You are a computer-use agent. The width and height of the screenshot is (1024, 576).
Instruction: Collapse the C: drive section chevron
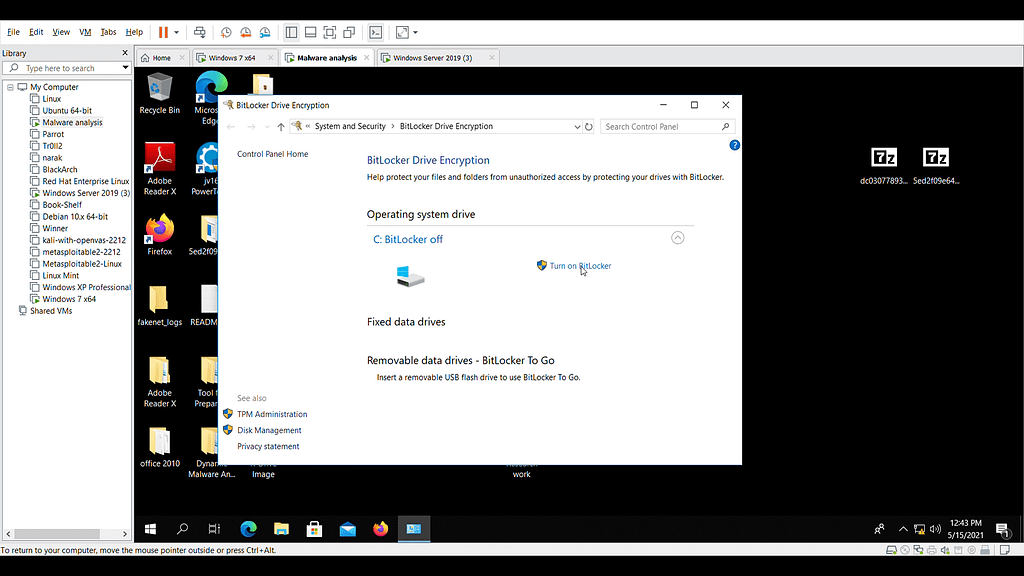[678, 238]
